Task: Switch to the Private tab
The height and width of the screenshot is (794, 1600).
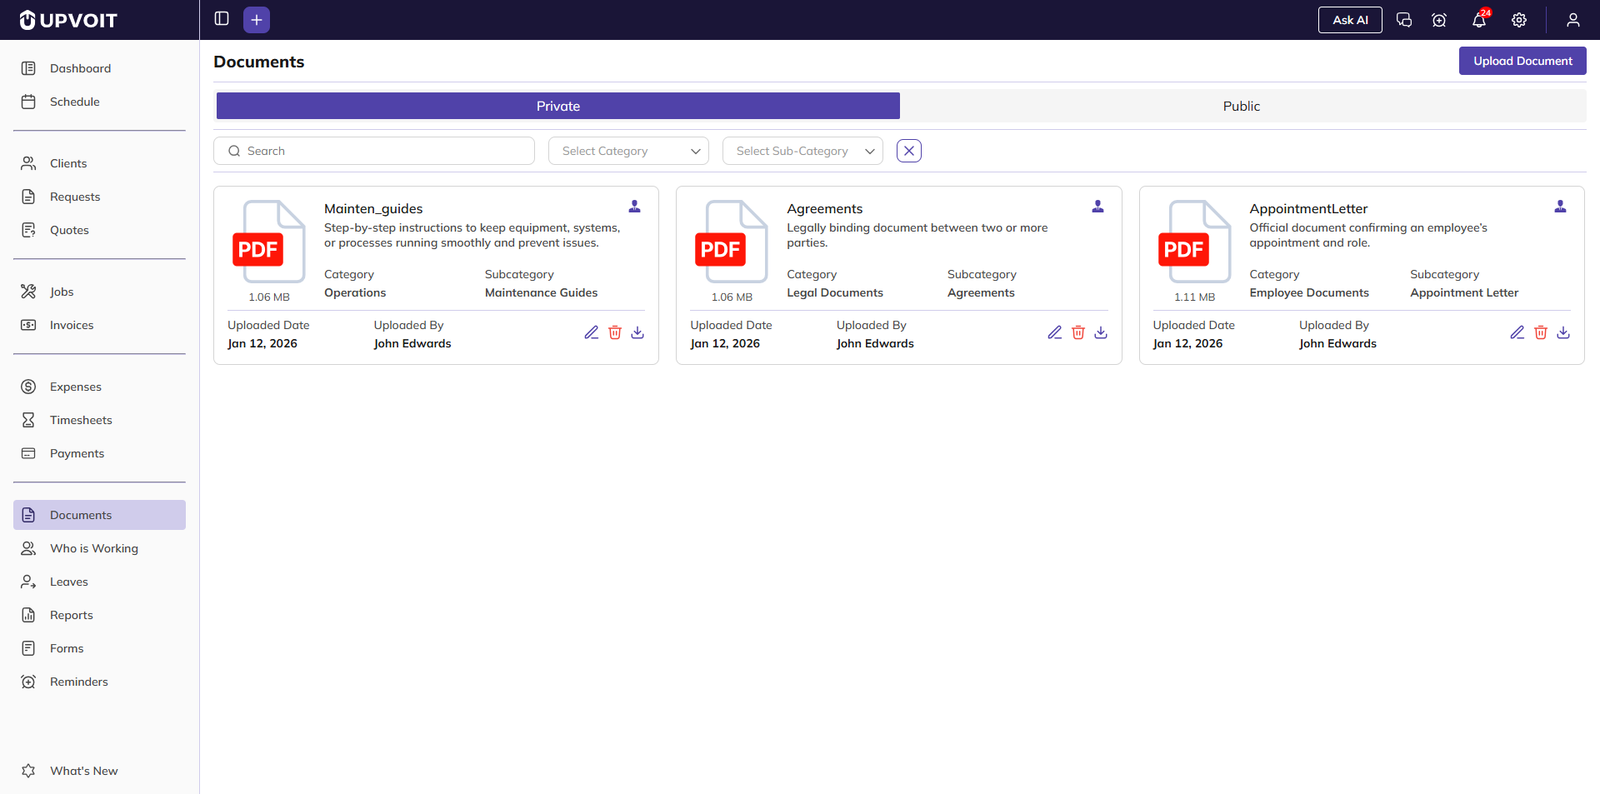Action: click(558, 106)
